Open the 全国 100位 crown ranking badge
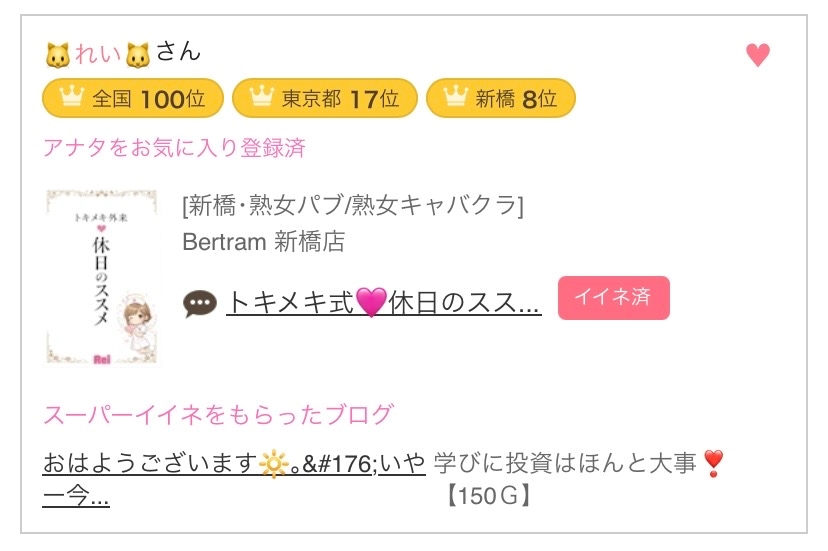Viewport: 828px width, 551px height. tap(132, 99)
